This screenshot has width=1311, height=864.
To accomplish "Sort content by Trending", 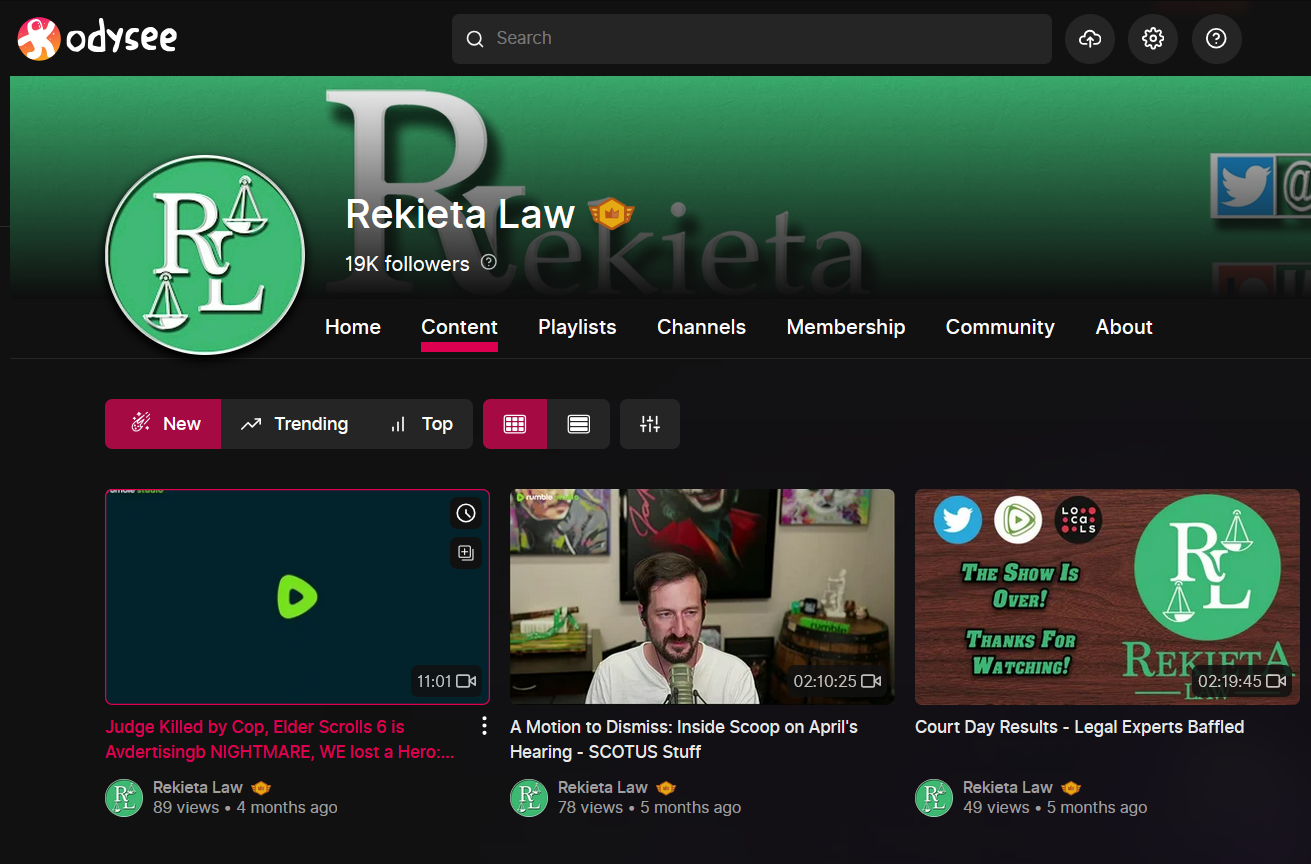I will [294, 424].
